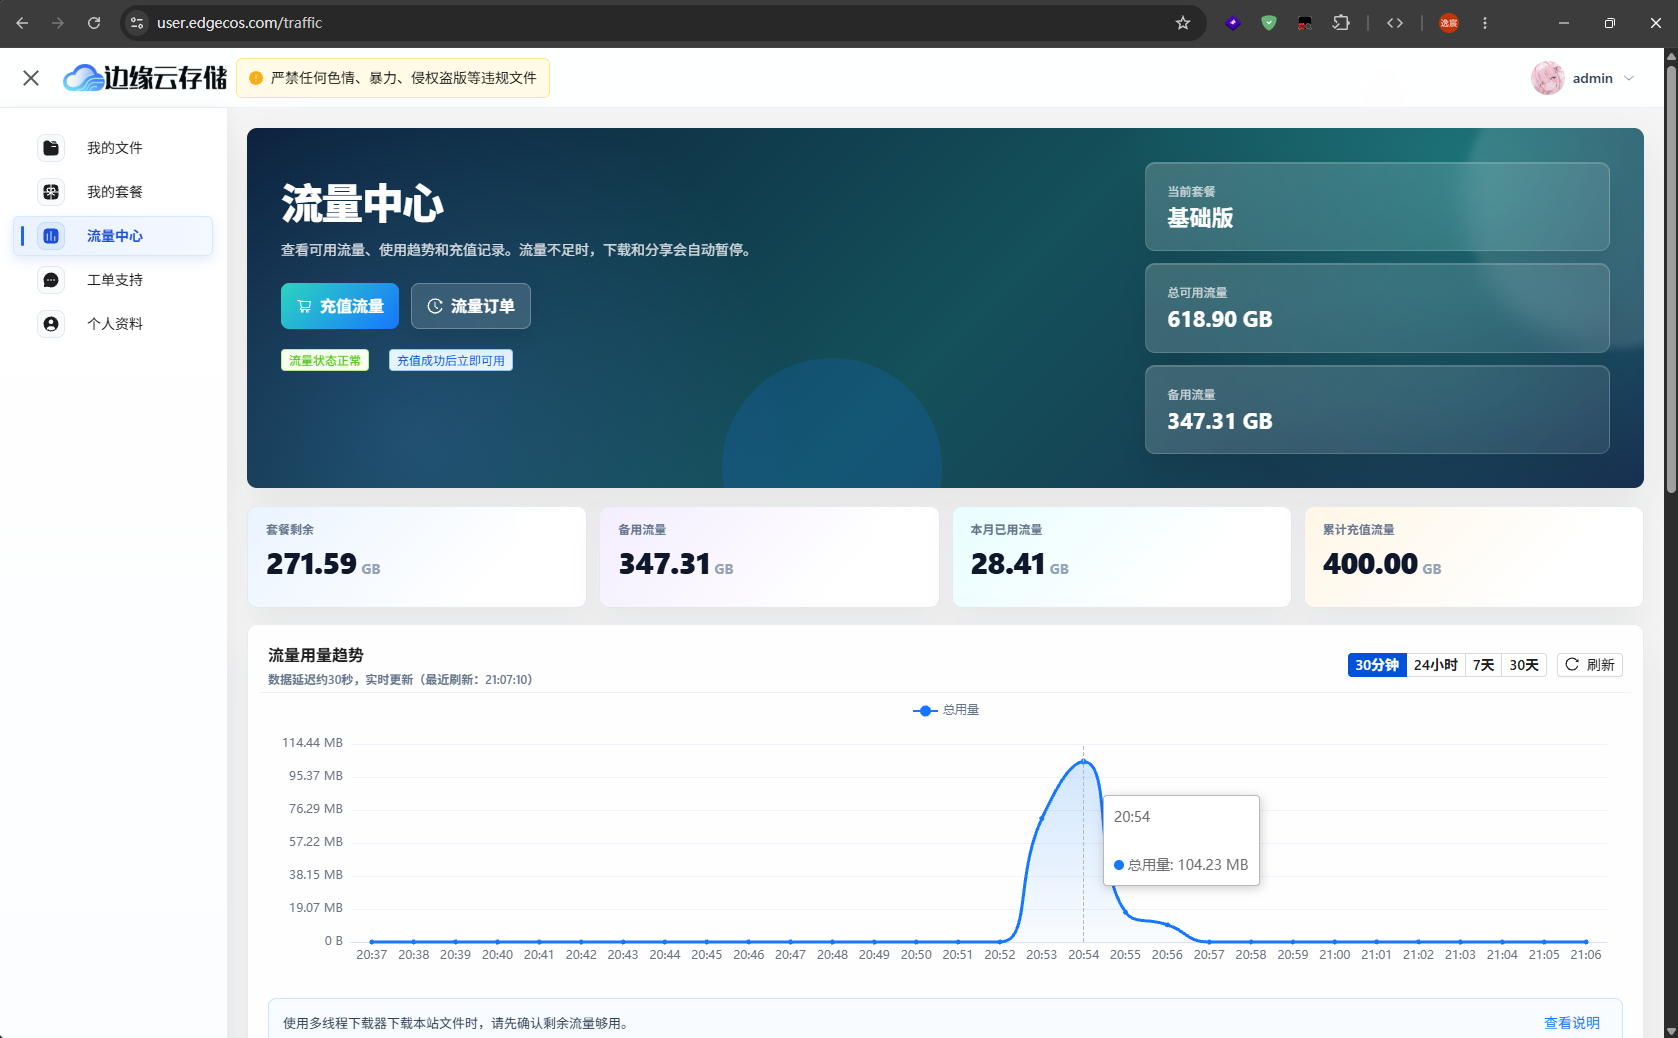Screen dimensions: 1678x1038
Task: Click the 边缘云存储 cloud logo
Action: tap(145, 78)
